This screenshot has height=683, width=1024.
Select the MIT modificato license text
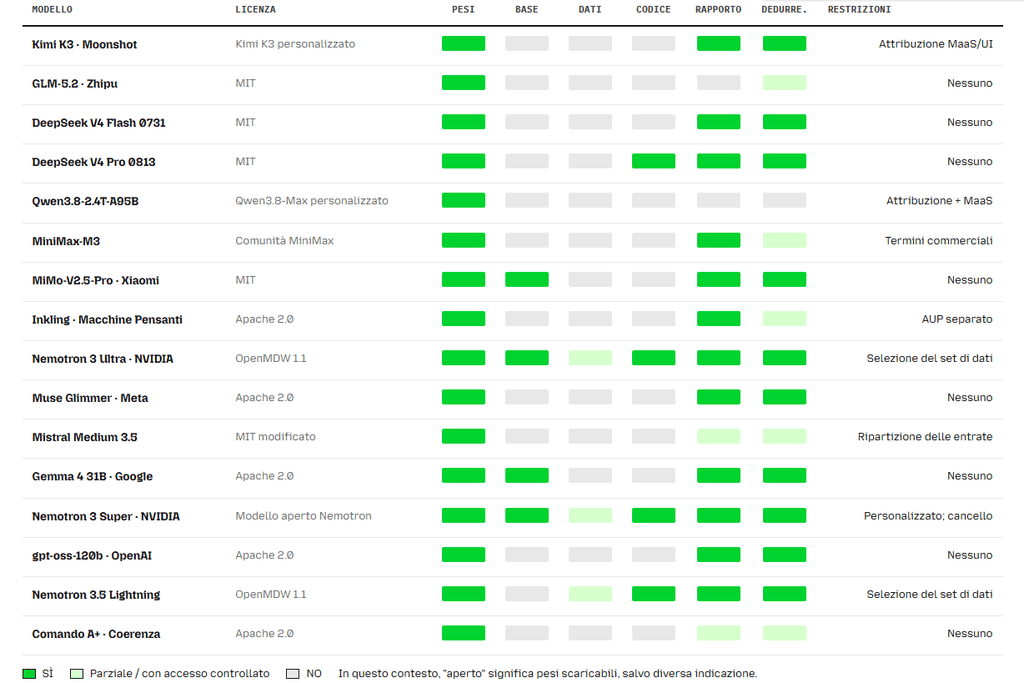click(x=275, y=436)
